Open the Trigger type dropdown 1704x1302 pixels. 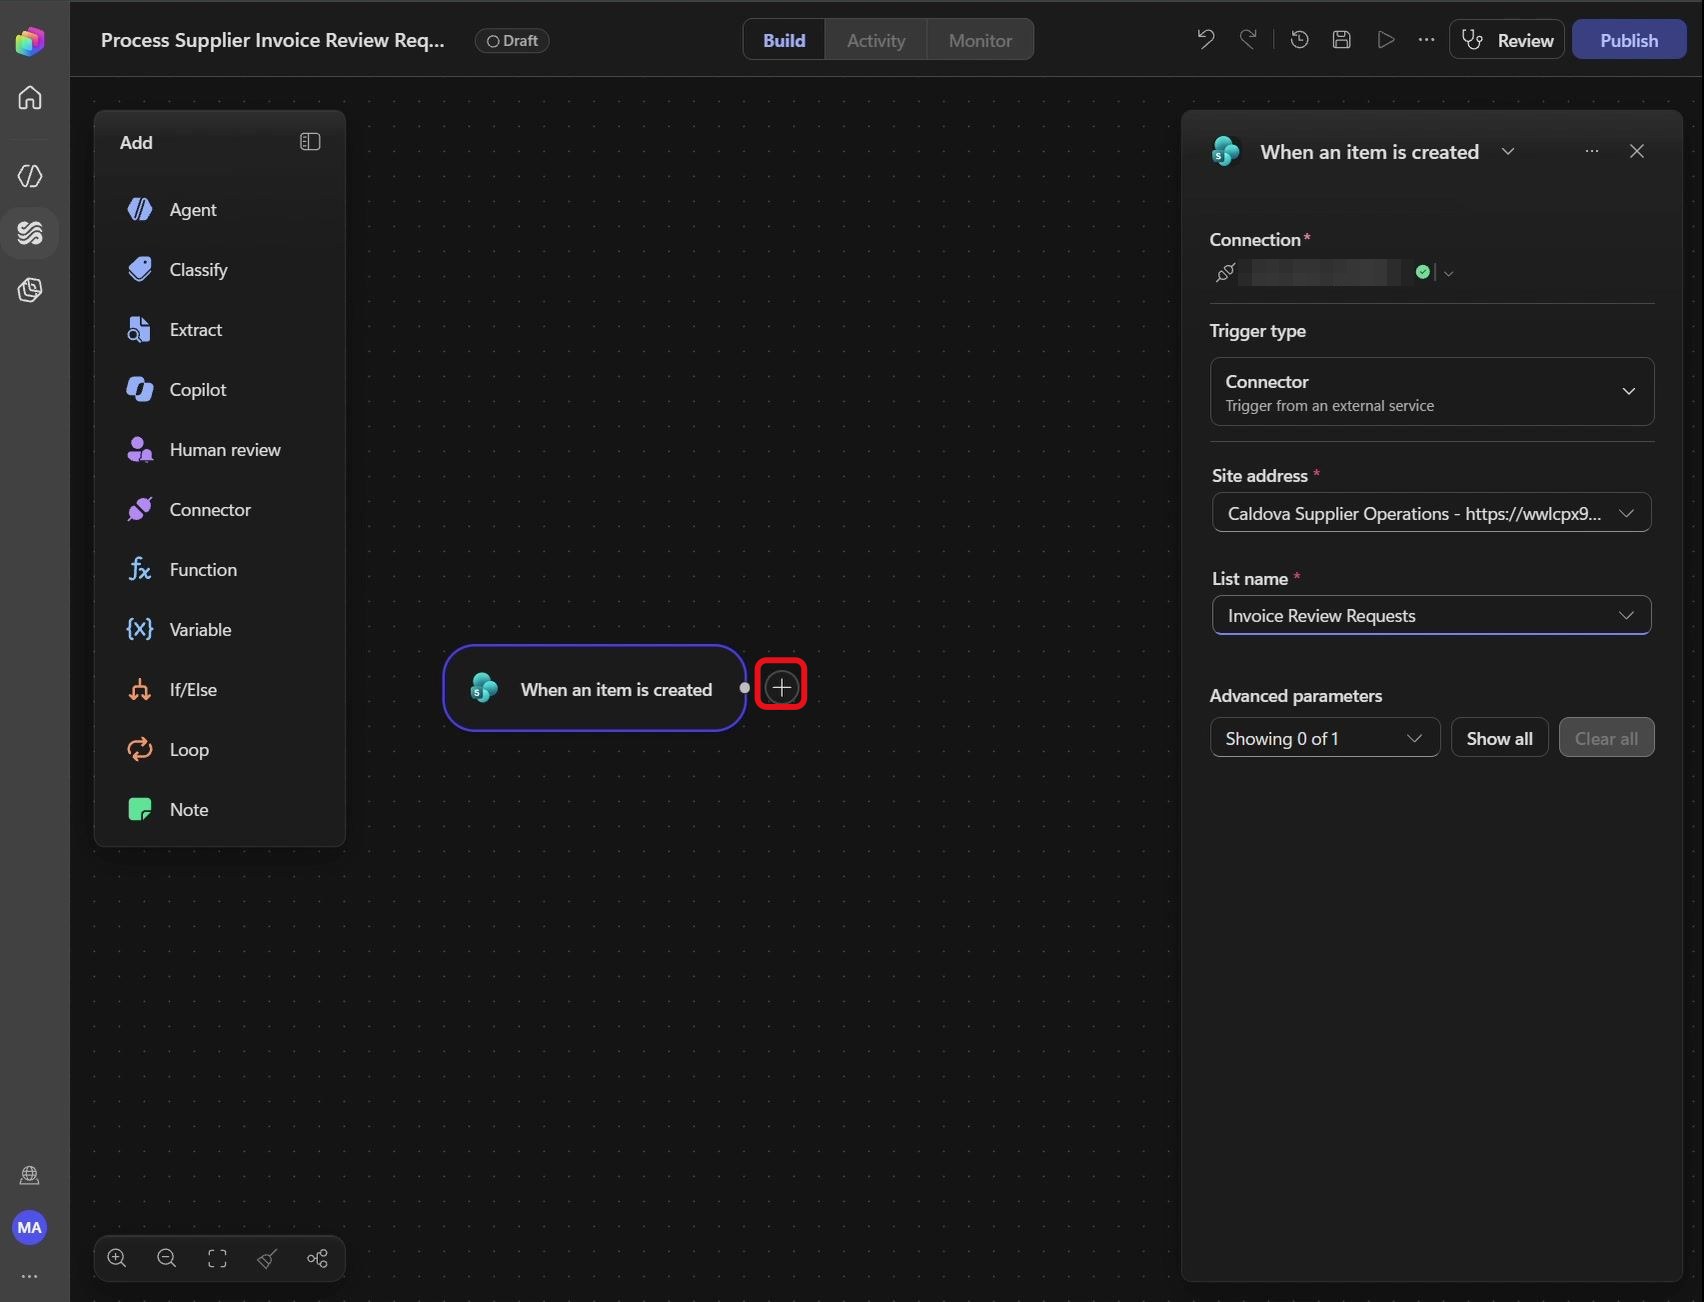pyautogui.click(x=1431, y=391)
